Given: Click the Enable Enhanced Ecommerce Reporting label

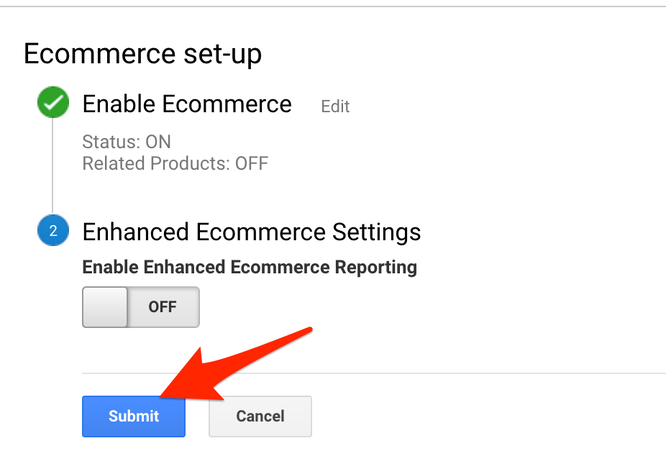Looking at the screenshot, I should coord(249,267).
